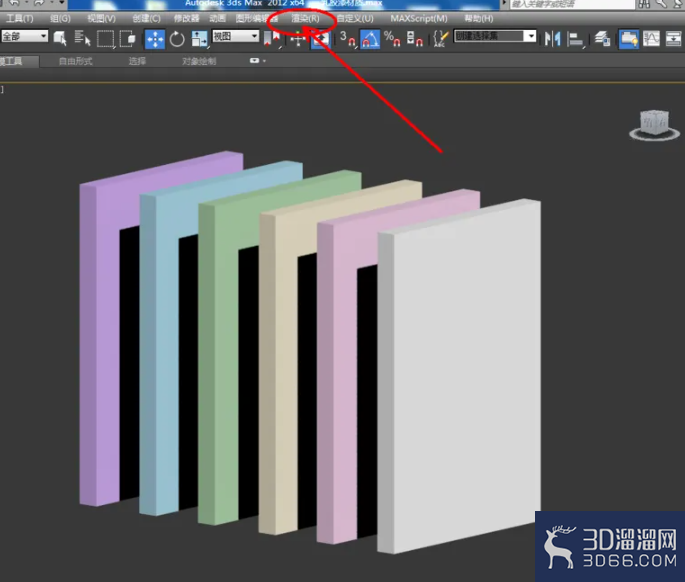Screen dimensions: 685x582
Task: Toggle Window/Crossing selection mode
Action: [128, 38]
